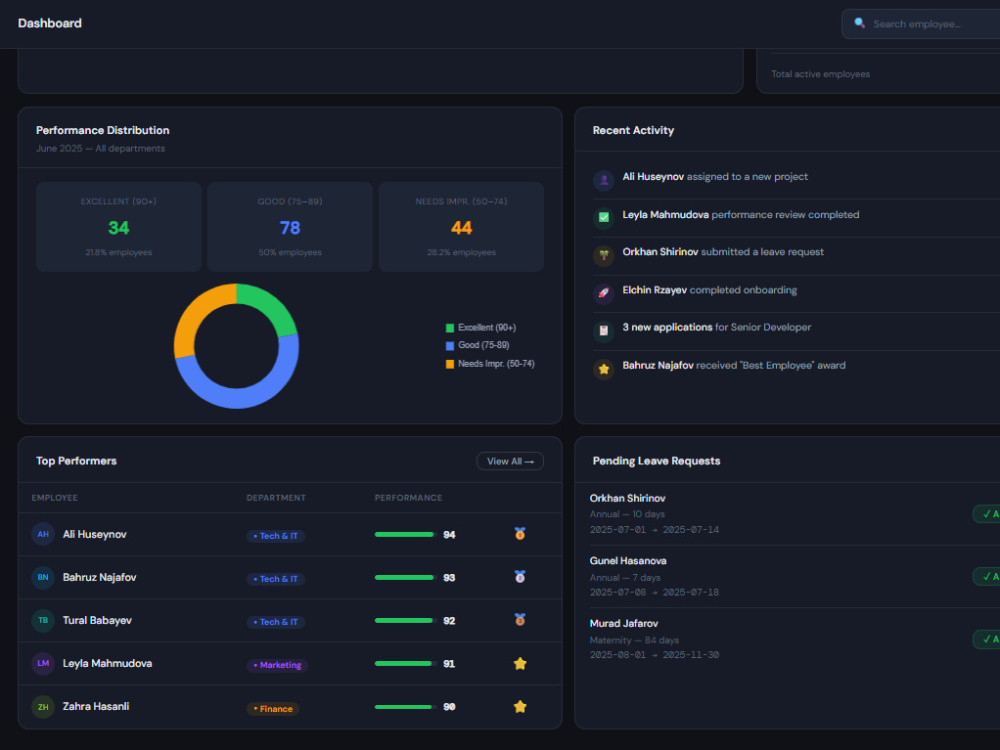The image size is (1000, 750).
Task: Click the ZH avatar for Zahra Hasanli
Action: [x=43, y=707]
